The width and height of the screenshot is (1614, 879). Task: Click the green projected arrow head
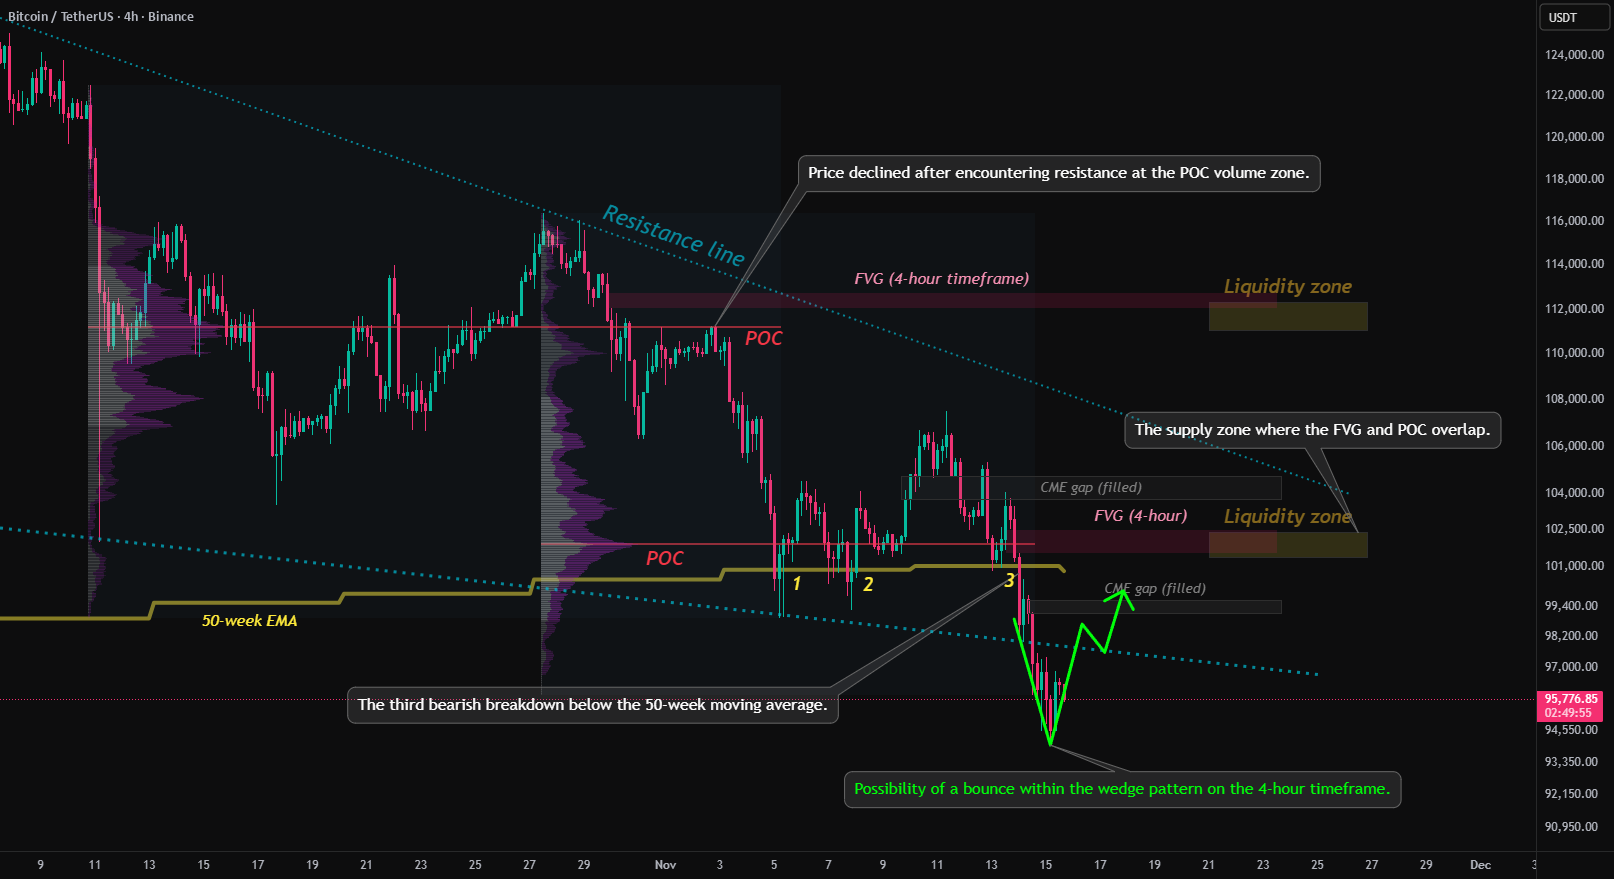(1122, 598)
